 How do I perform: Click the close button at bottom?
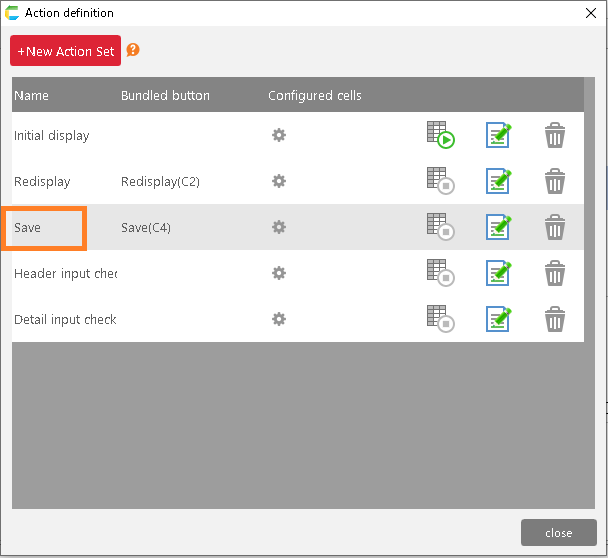tap(558, 532)
